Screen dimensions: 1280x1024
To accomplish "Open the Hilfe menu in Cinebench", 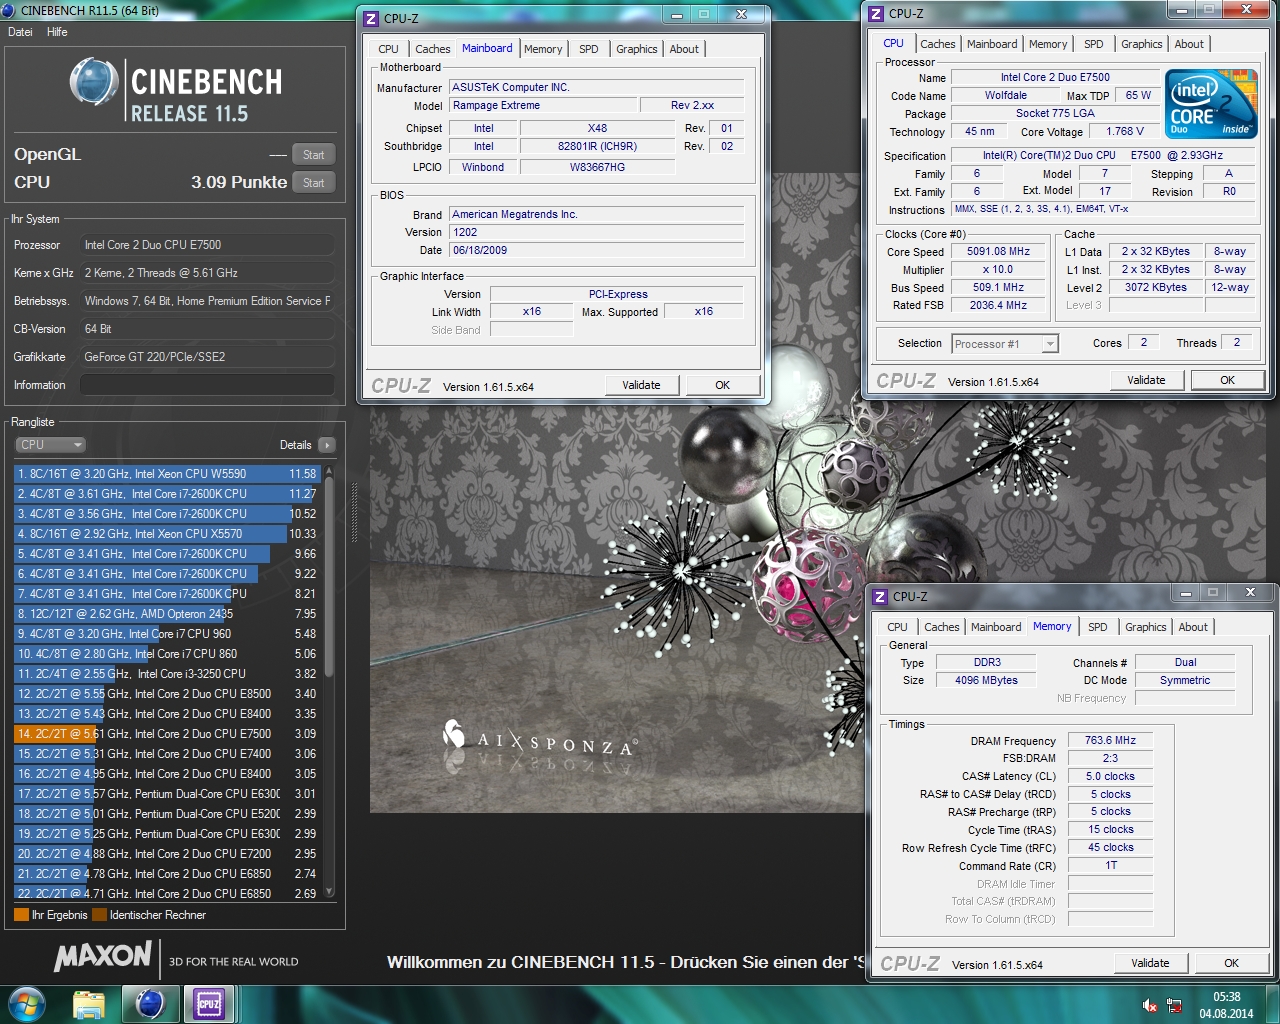I will 57,32.
